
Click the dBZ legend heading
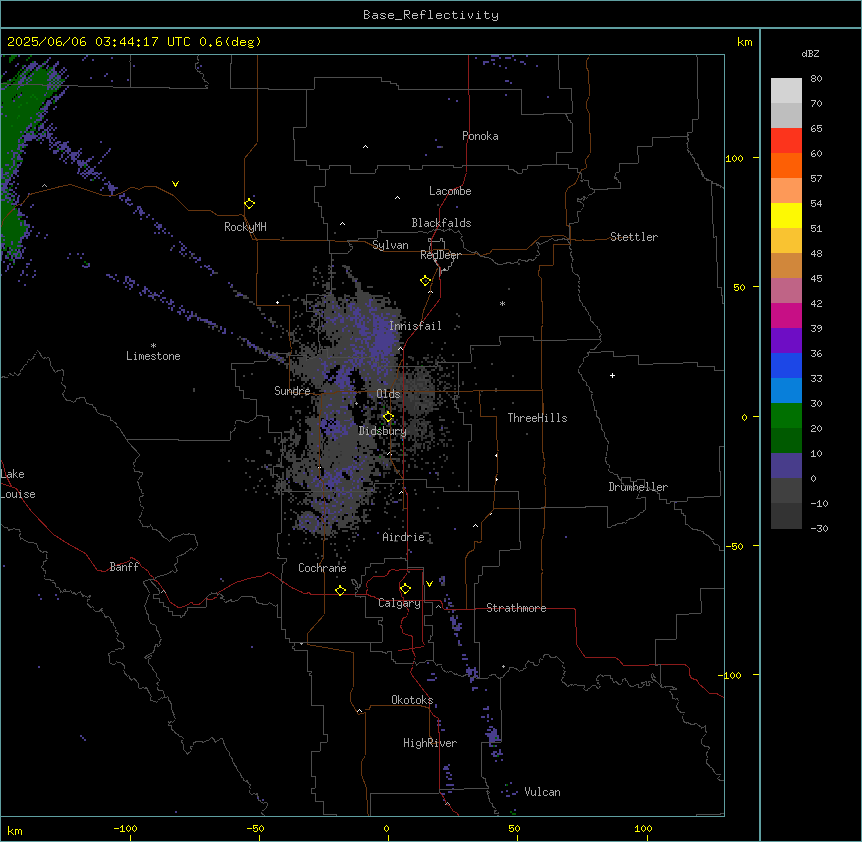tap(810, 54)
